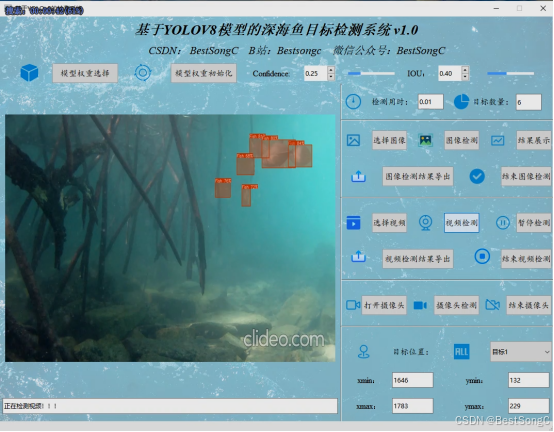The image size is (554, 432).
Task: Decrease Confidence with stepper down arrow
Action: point(331,77)
